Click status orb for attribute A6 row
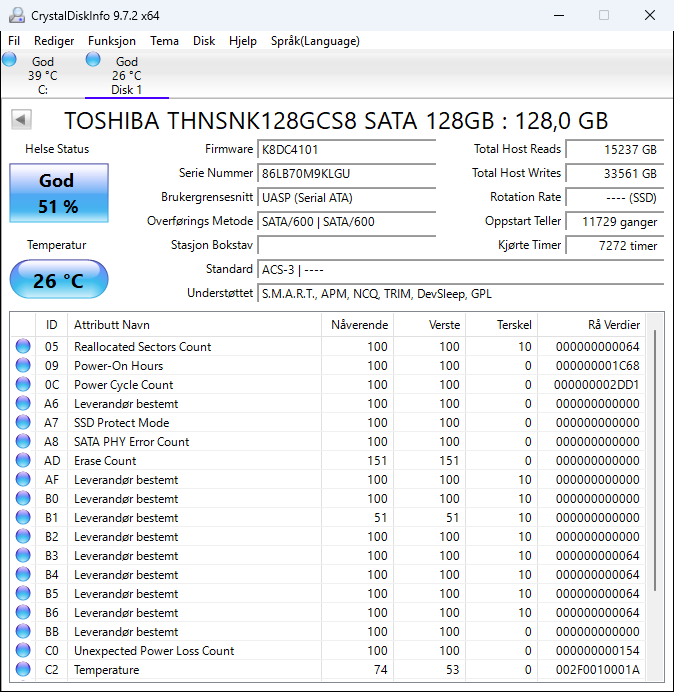 [23, 403]
